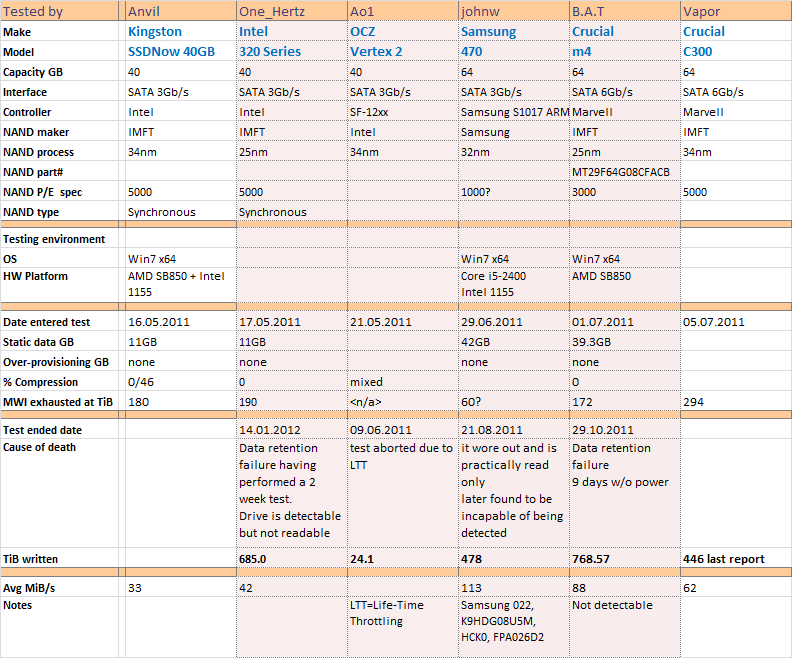This screenshot has width=792, height=658.
Task: Click the 'Static data GB' row label
Action: 38,342
